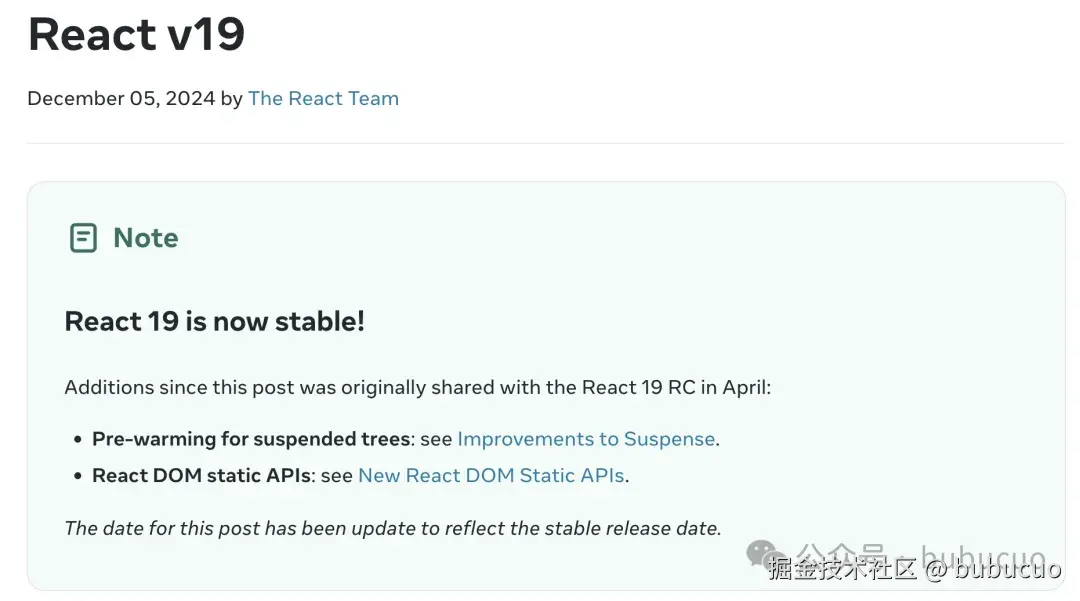Image resolution: width=1080 pixels, height=601 pixels.
Task: Click the React v19 page title
Action: (137, 34)
